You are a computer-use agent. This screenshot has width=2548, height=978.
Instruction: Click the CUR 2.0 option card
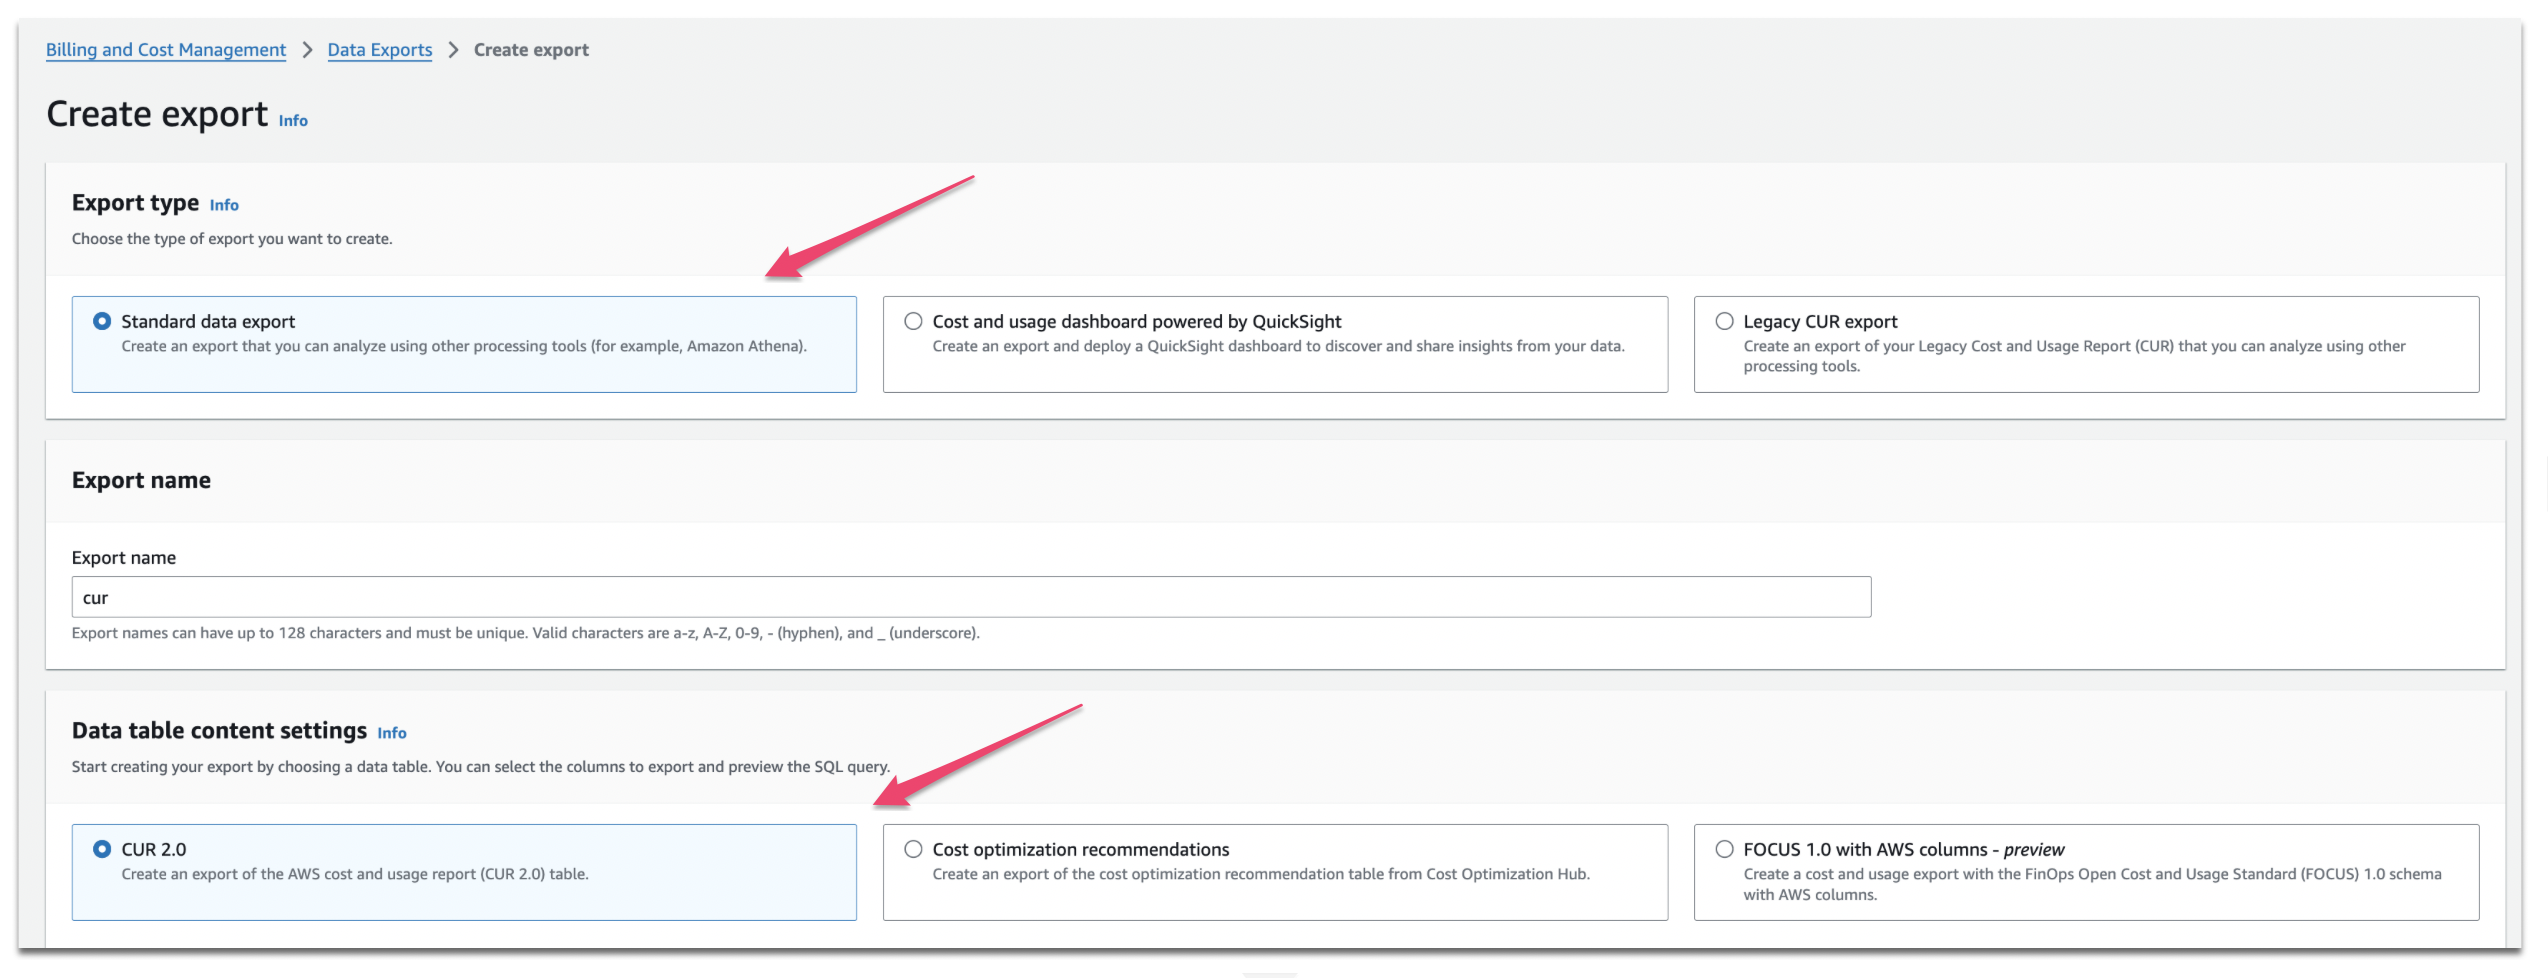point(464,872)
